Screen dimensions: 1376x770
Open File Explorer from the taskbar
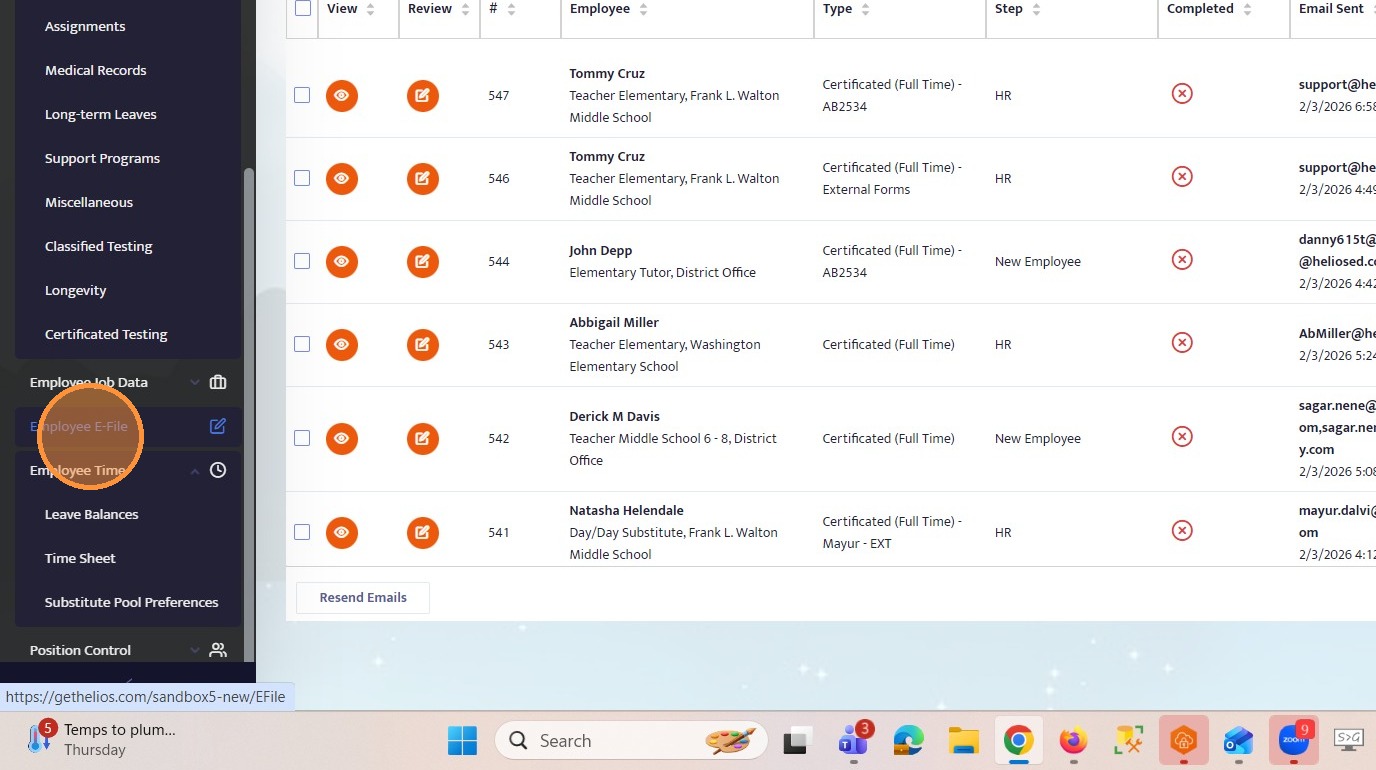pos(963,741)
